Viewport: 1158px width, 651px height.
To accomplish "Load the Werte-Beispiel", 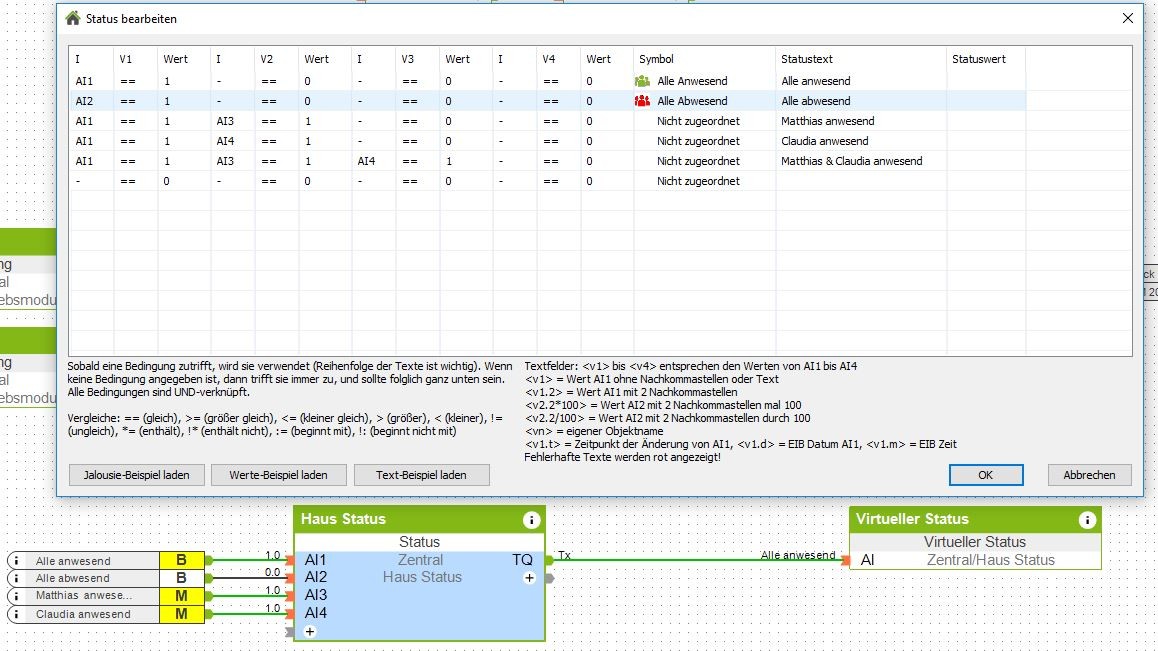I will (278, 475).
